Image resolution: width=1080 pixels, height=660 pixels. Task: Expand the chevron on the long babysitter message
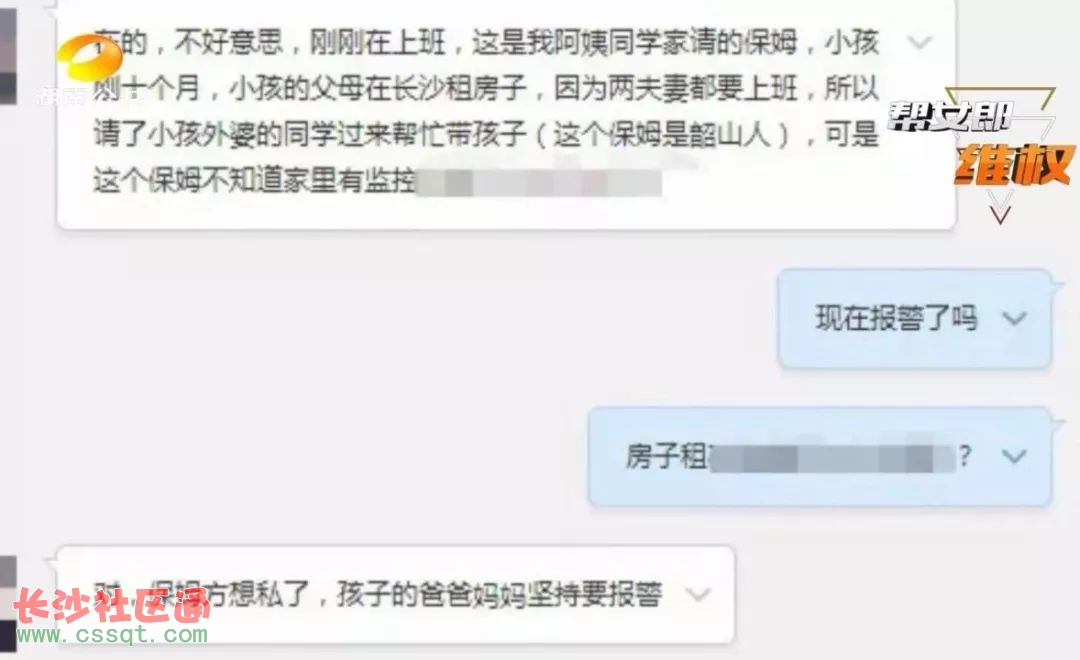tap(919, 43)
